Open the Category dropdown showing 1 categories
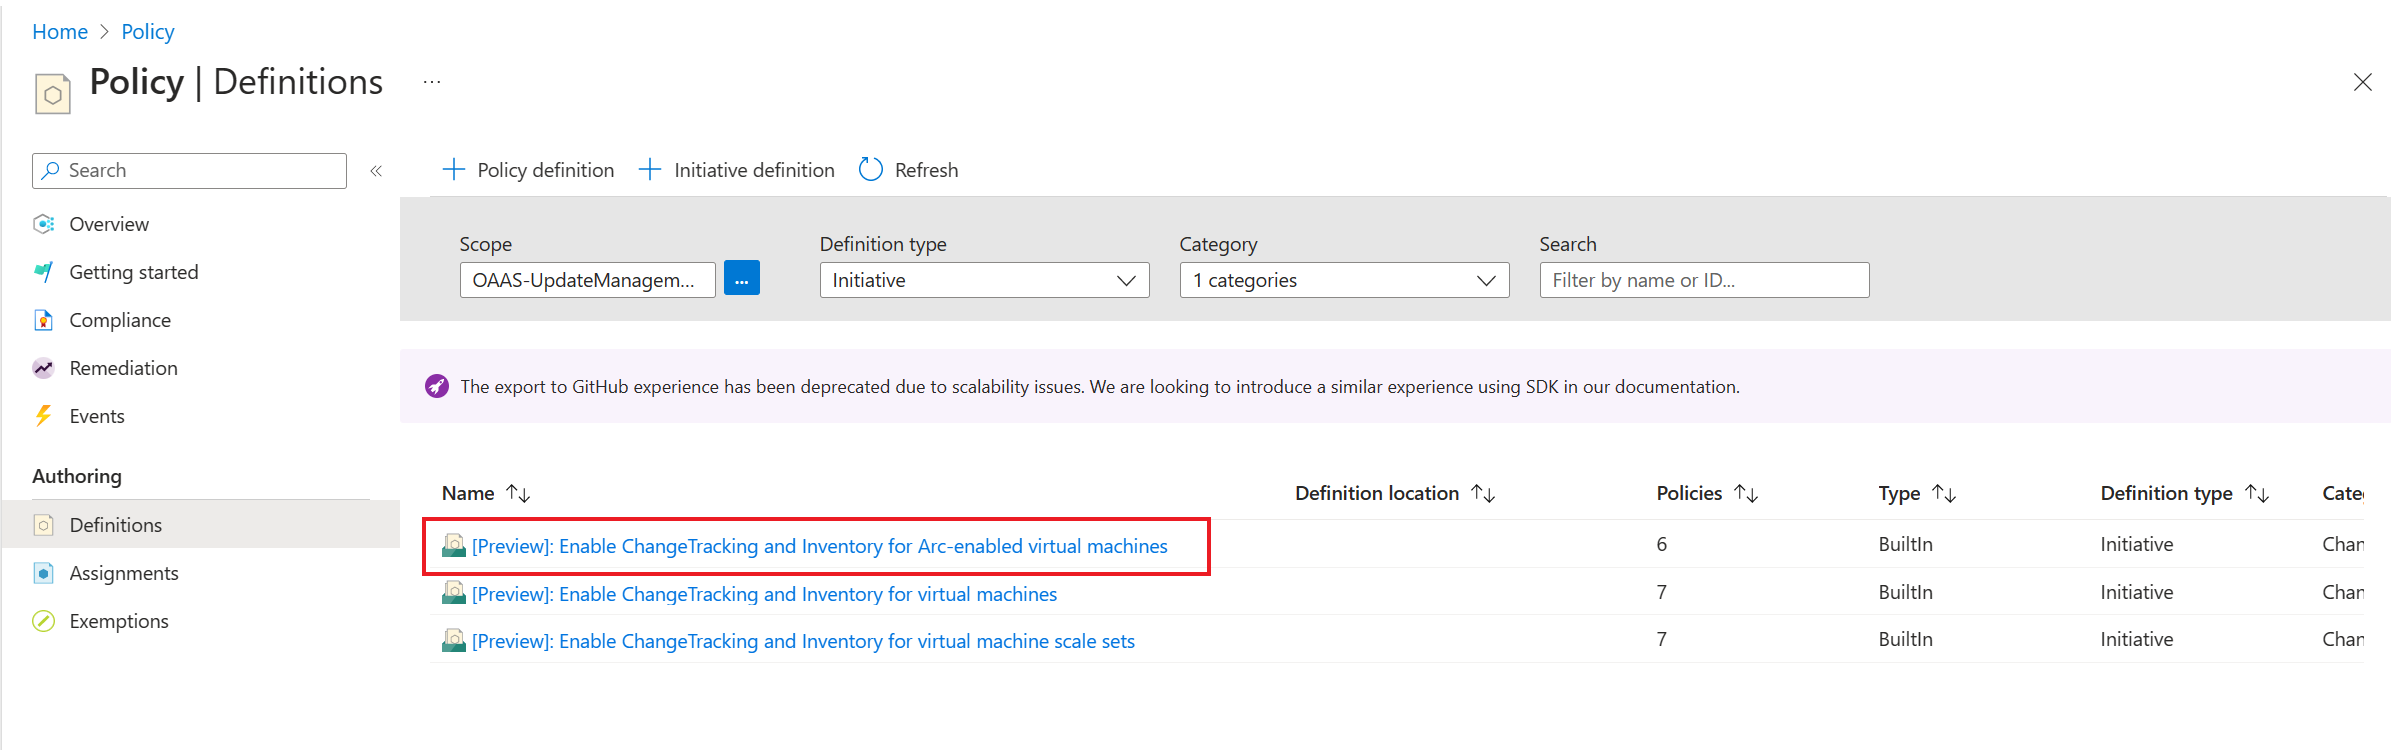This screenshot has width=2391, height=750. (x=1344, y=280)
